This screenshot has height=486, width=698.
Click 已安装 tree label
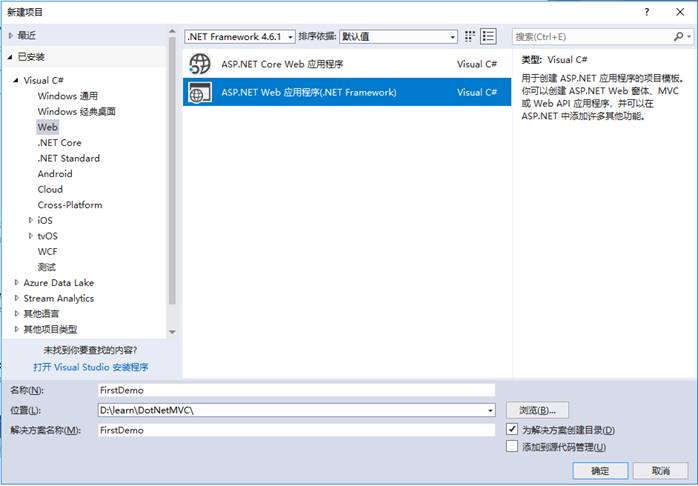pyautogui.click(x=31, y=57)
